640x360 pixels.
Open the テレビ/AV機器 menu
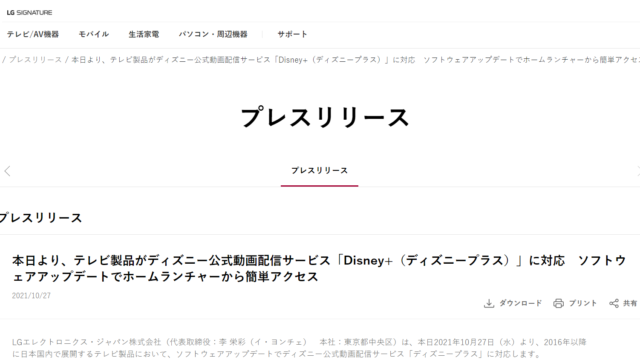click(x=33, y=34)
